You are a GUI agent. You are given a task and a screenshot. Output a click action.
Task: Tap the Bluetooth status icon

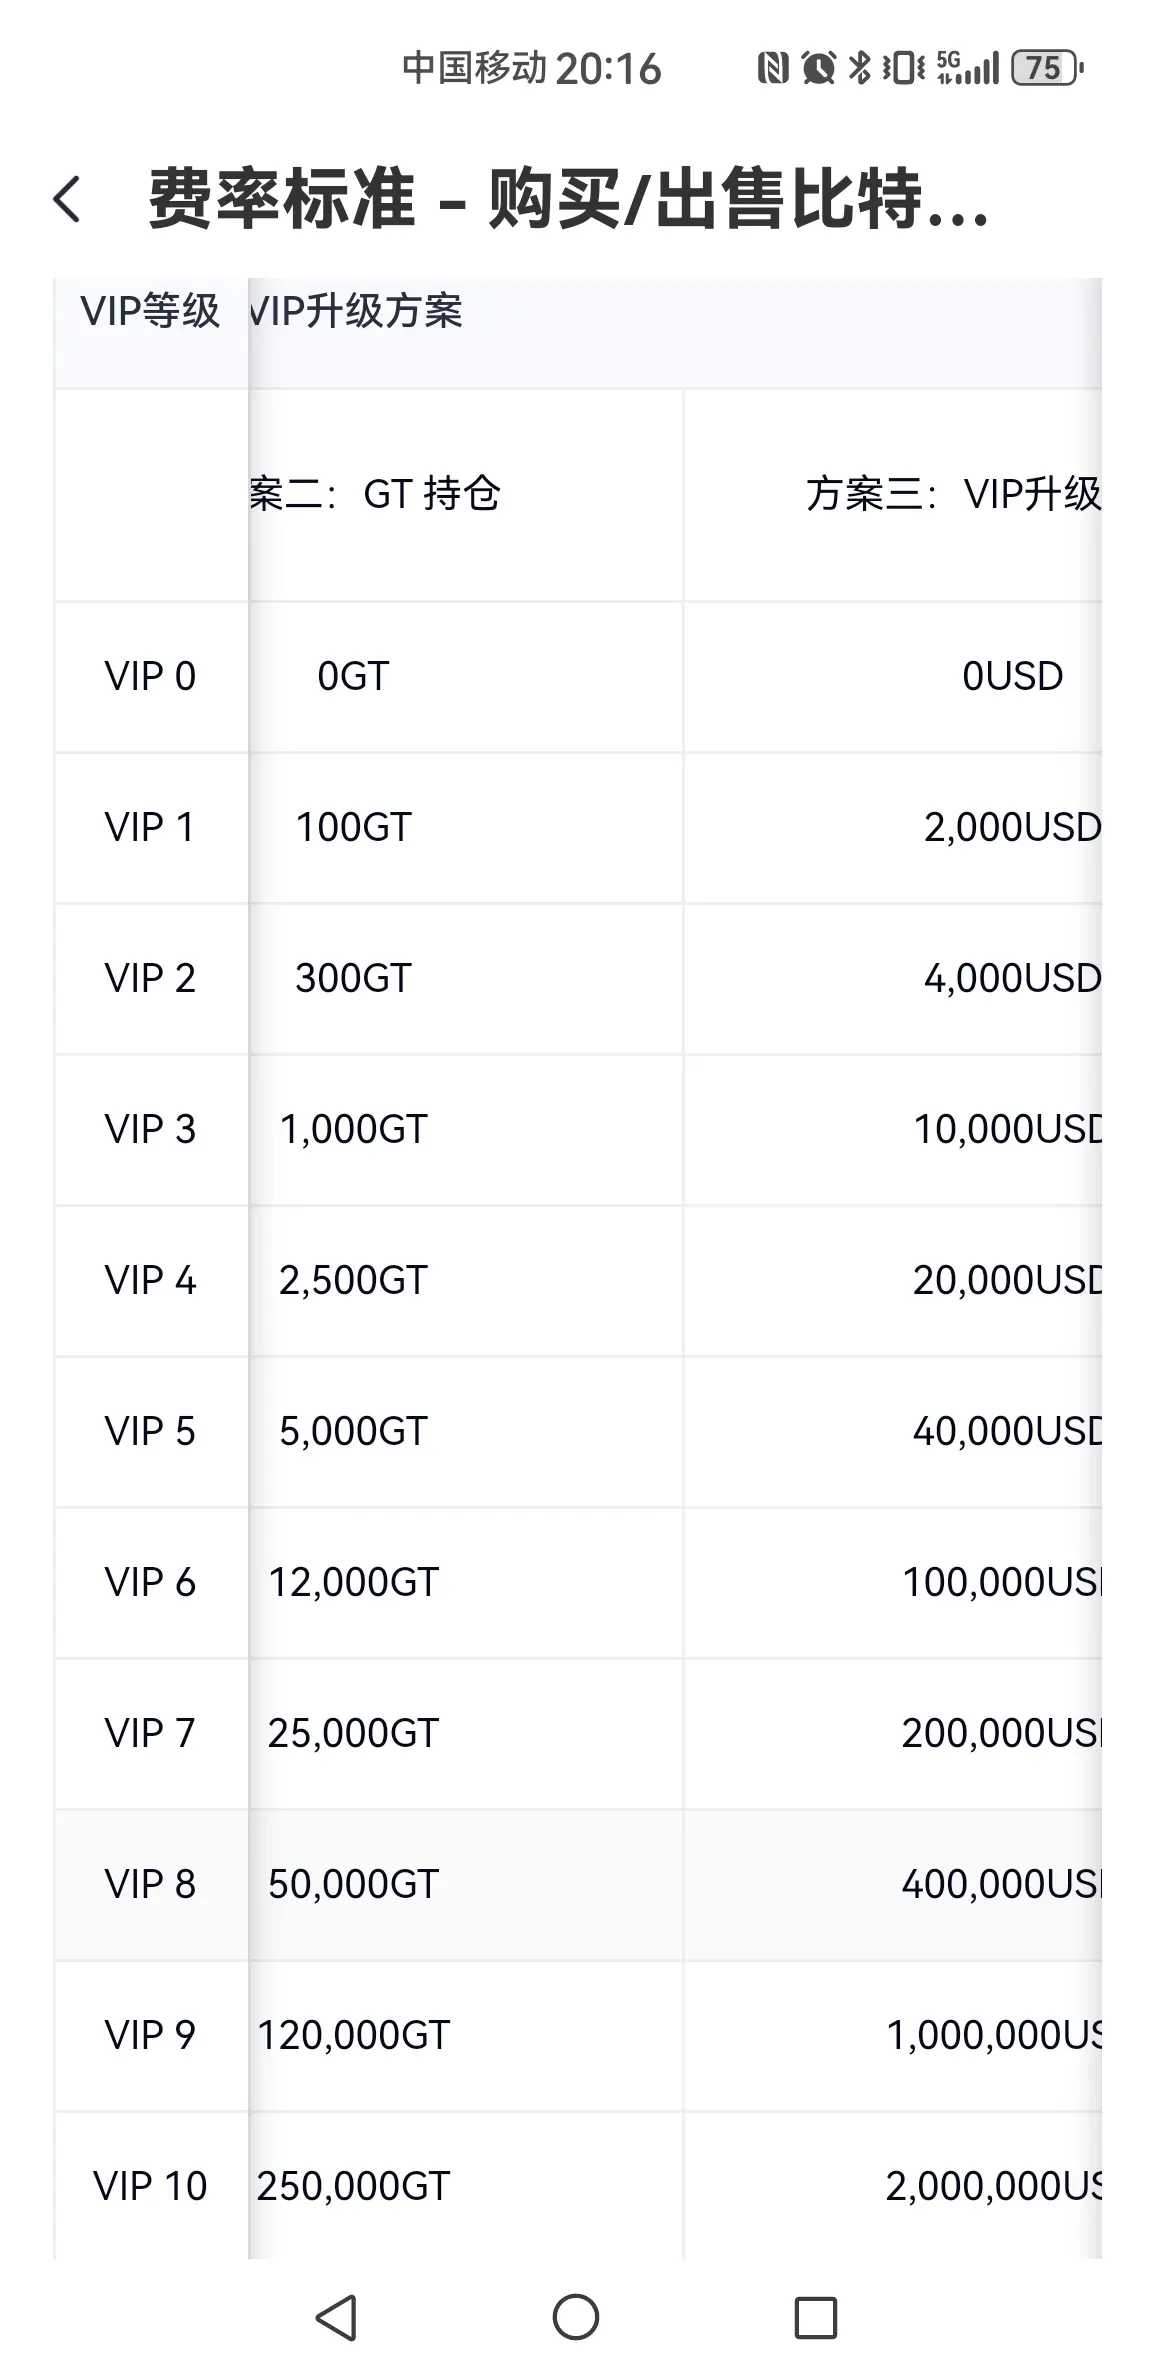pos(859,68)
